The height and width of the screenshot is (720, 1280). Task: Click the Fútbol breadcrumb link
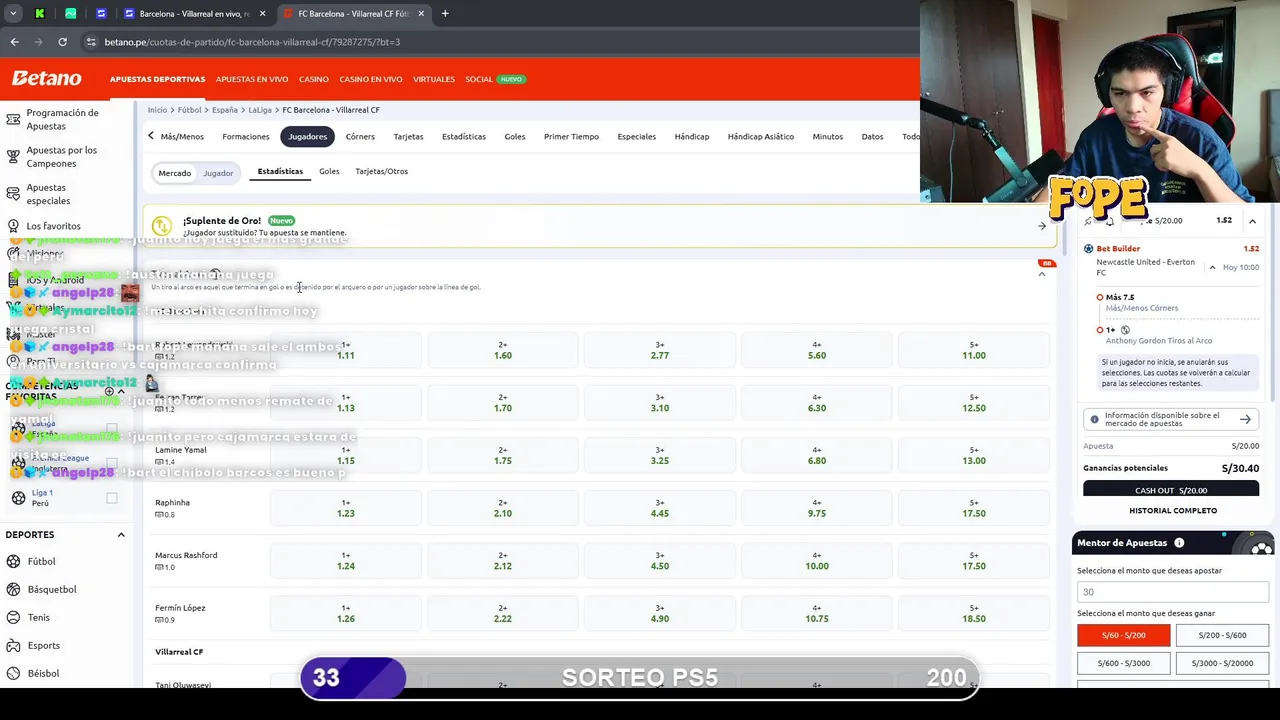(190, 110)
